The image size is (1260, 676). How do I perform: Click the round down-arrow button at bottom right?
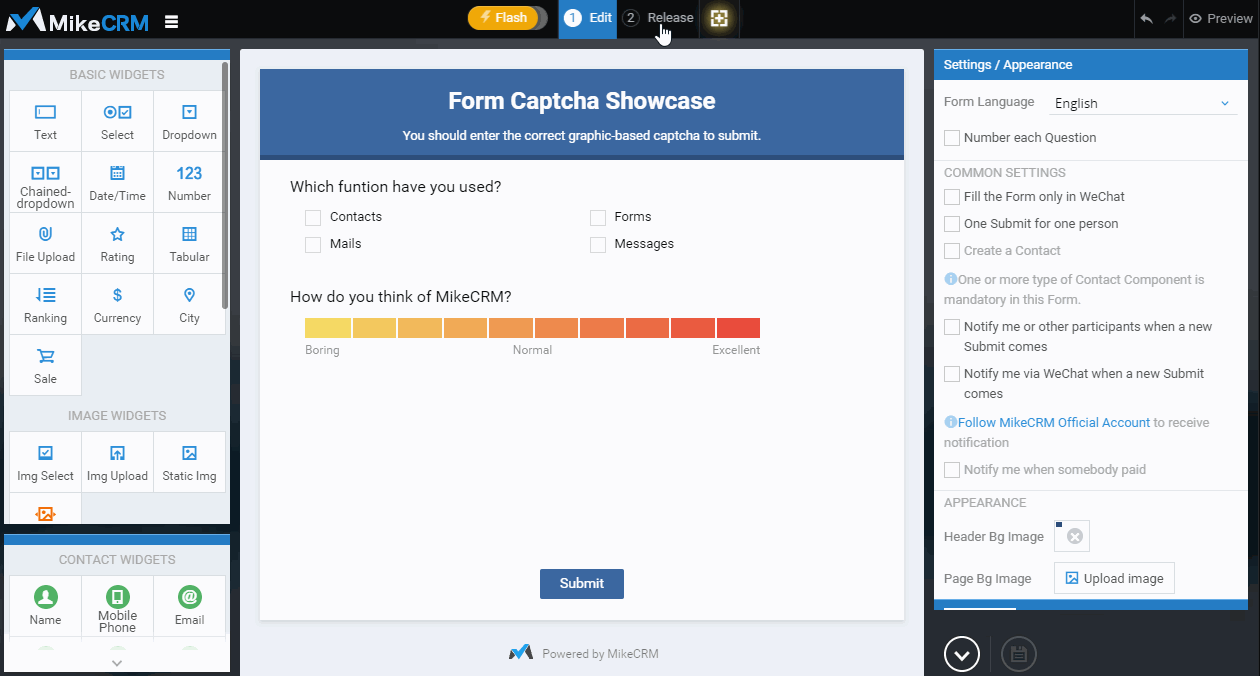(x=962, y=654)
